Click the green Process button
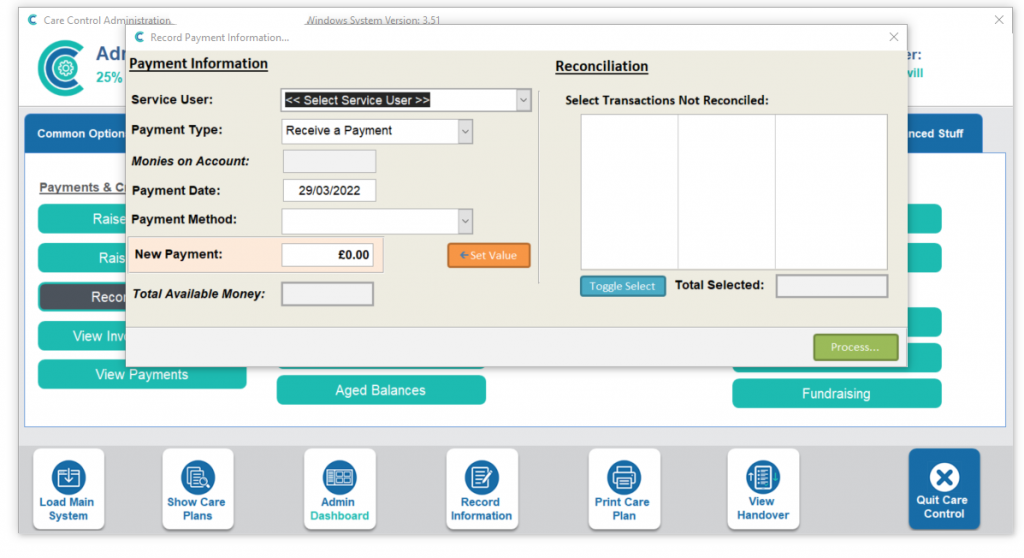The image size is (1024, 558). click(855, 347)
